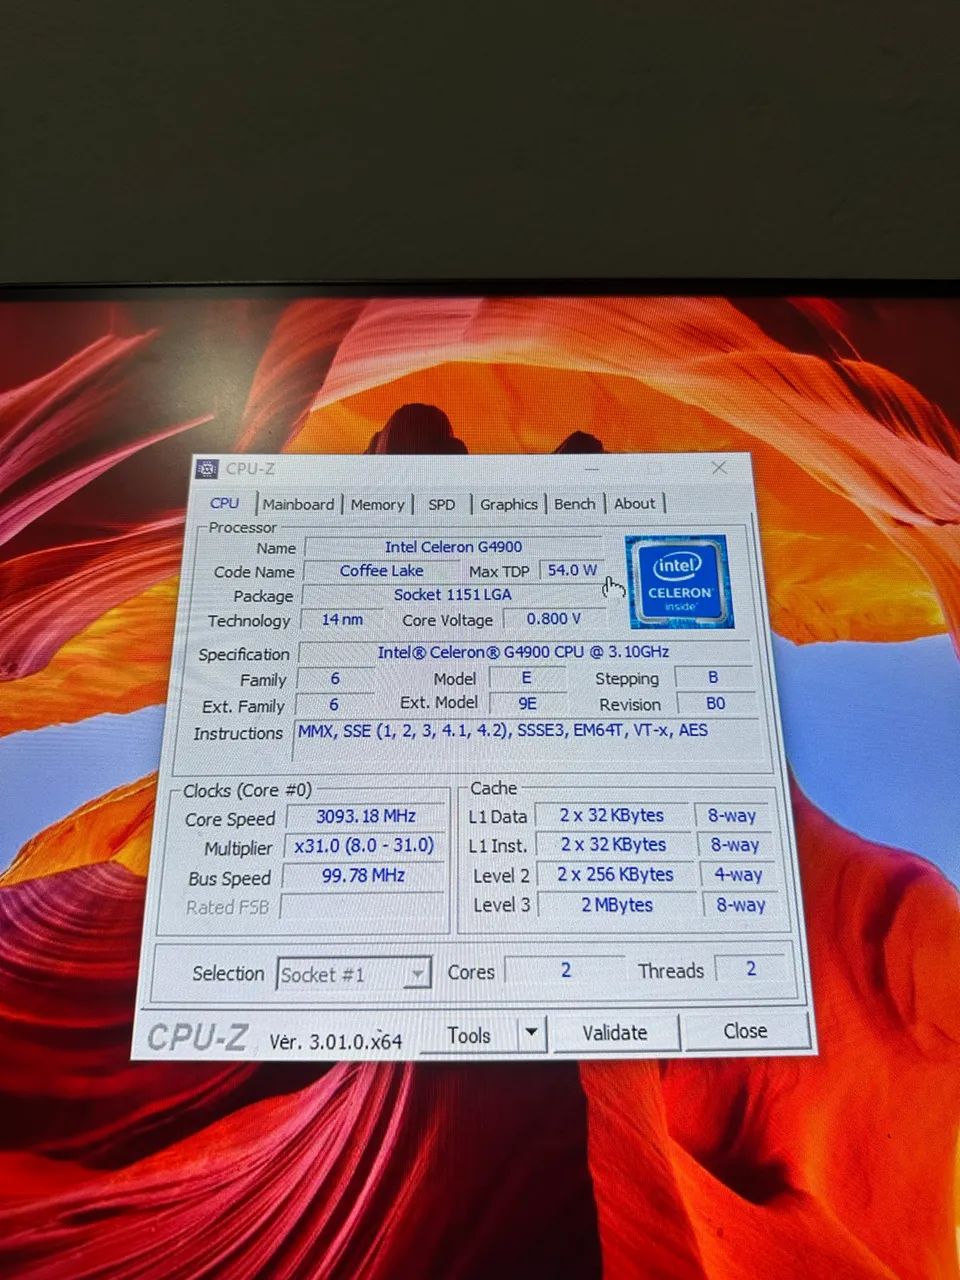Click the Clocks (Core #0) group label
The width and height of the screenshot is (960, 1280).
[x=247, y=791]
